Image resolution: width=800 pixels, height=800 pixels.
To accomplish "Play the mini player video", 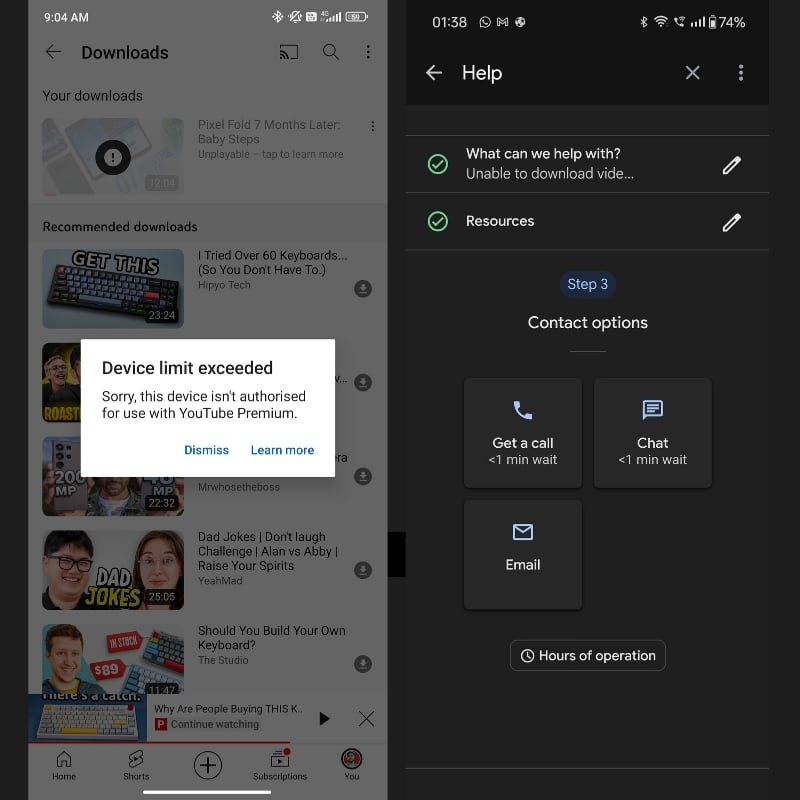I will point(324,718).
